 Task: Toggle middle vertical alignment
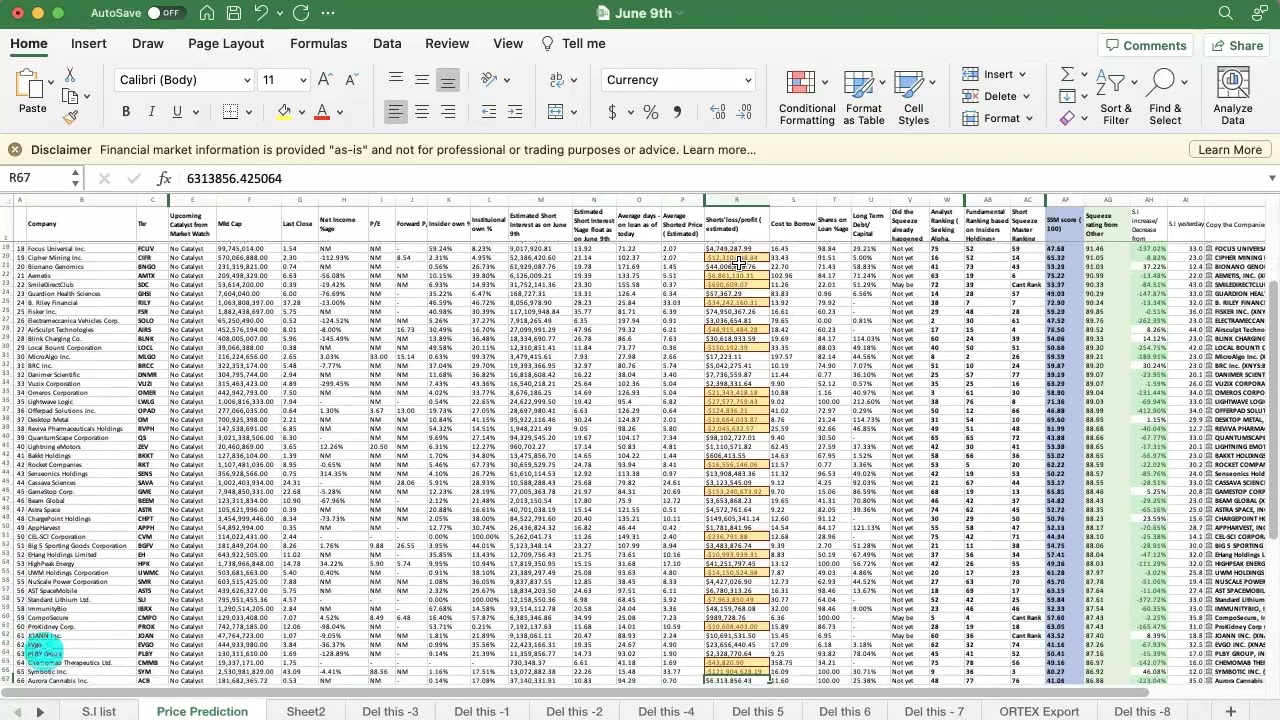(x=422, y=80)
